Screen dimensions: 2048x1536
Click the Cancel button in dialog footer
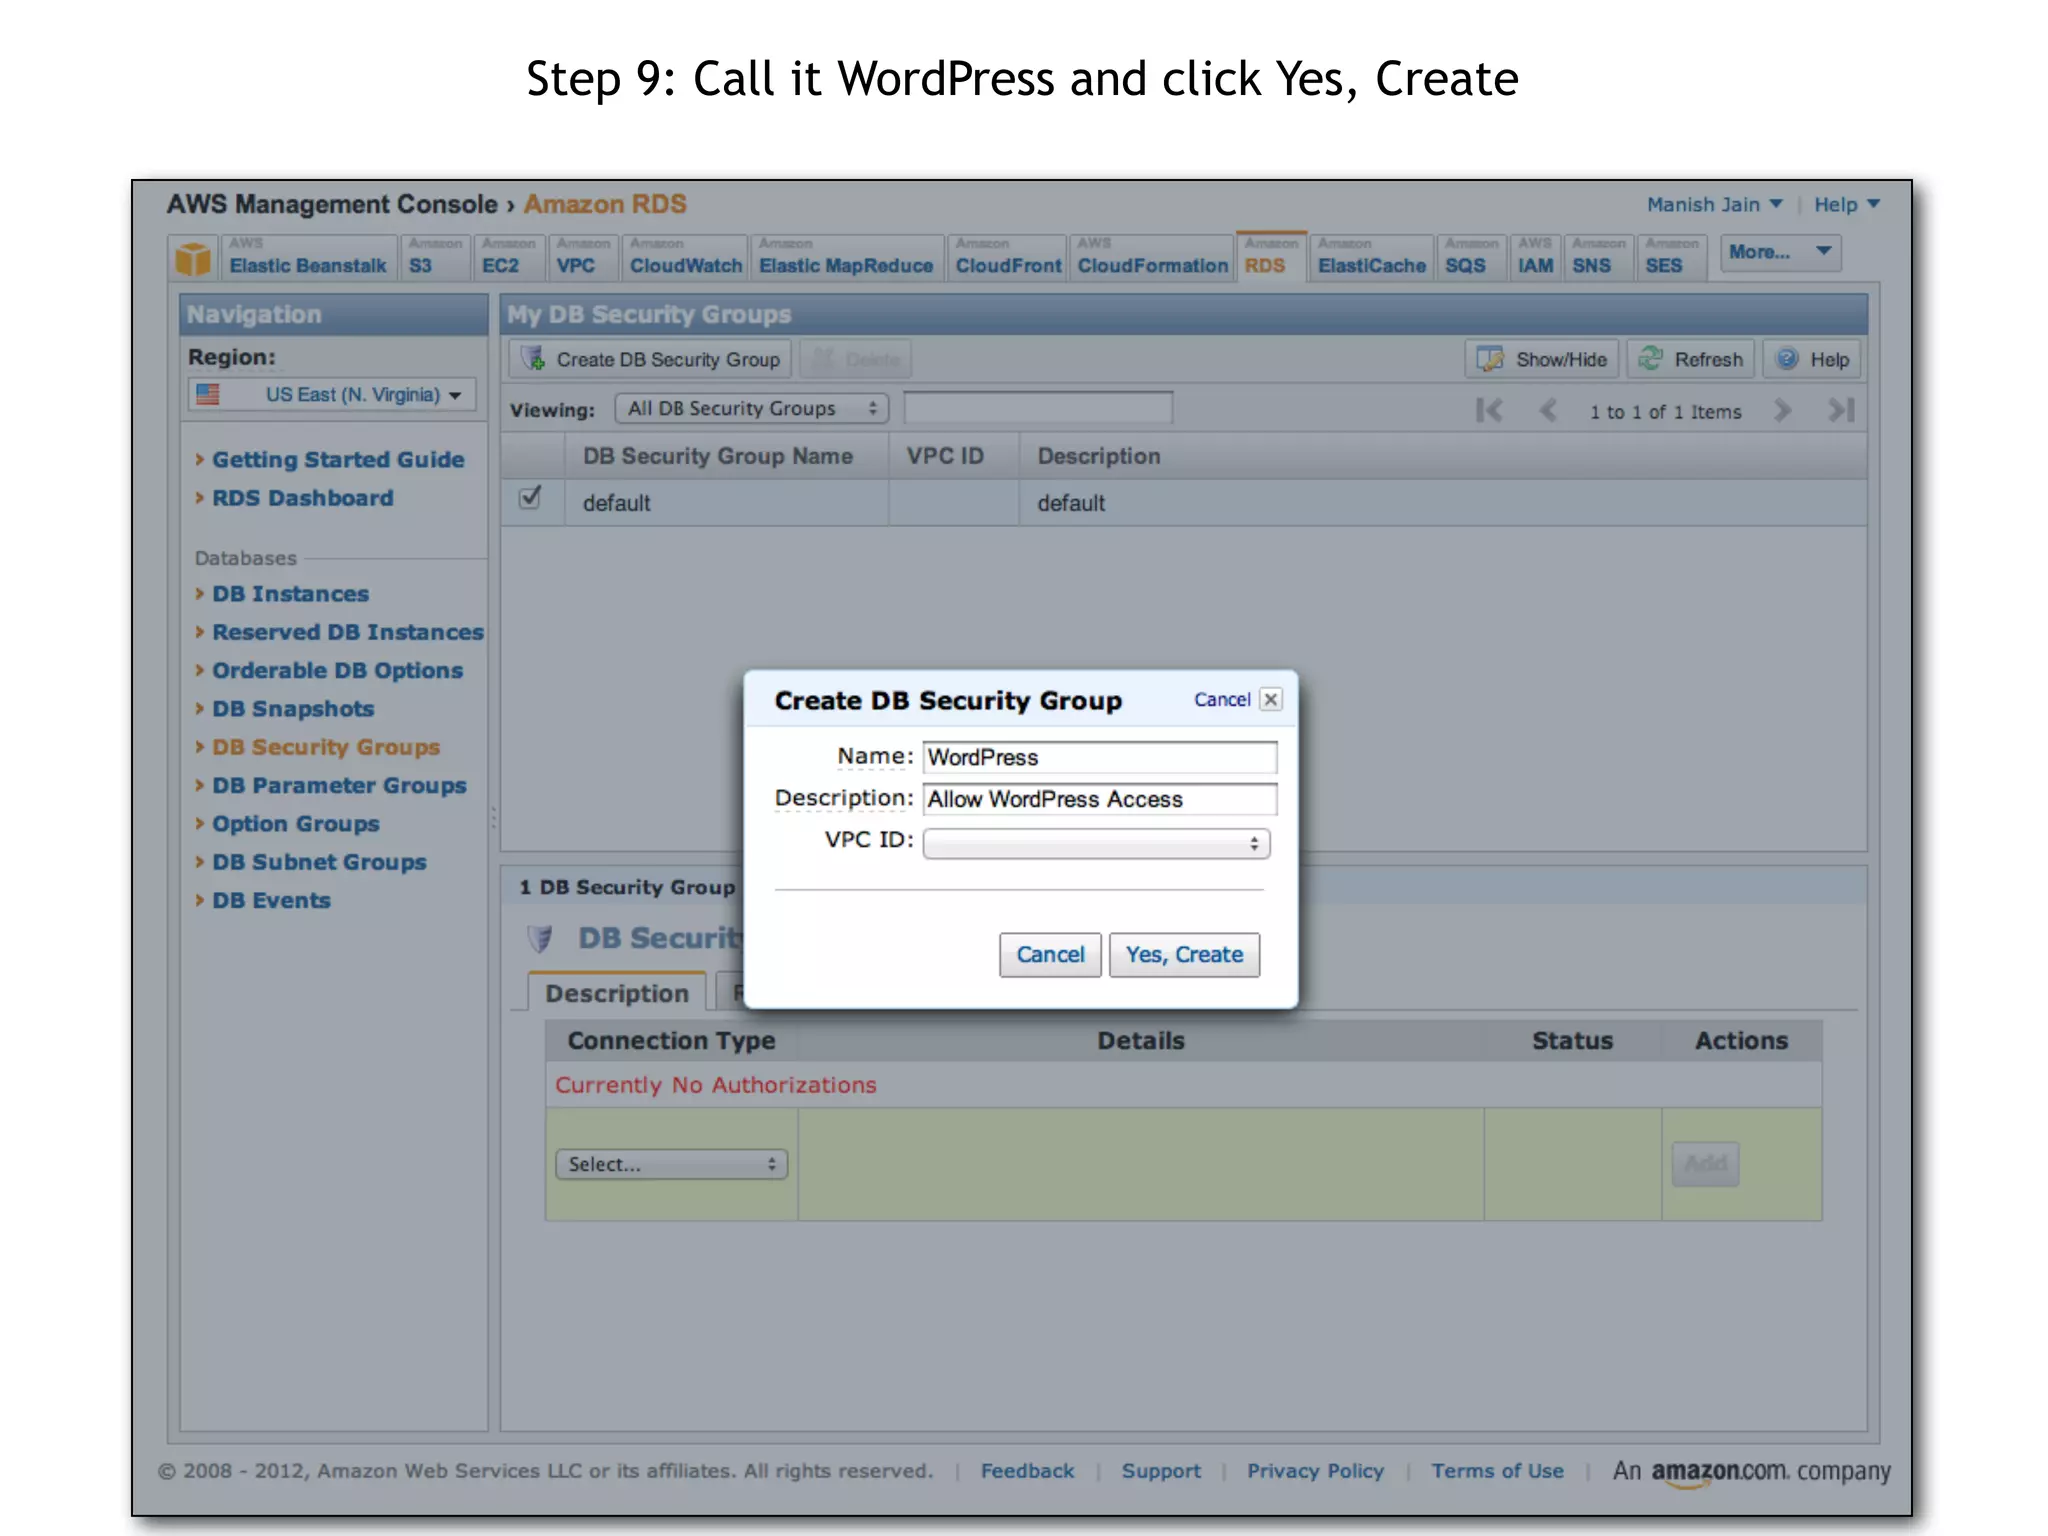pyautogui.click(x=1050, y=954)
